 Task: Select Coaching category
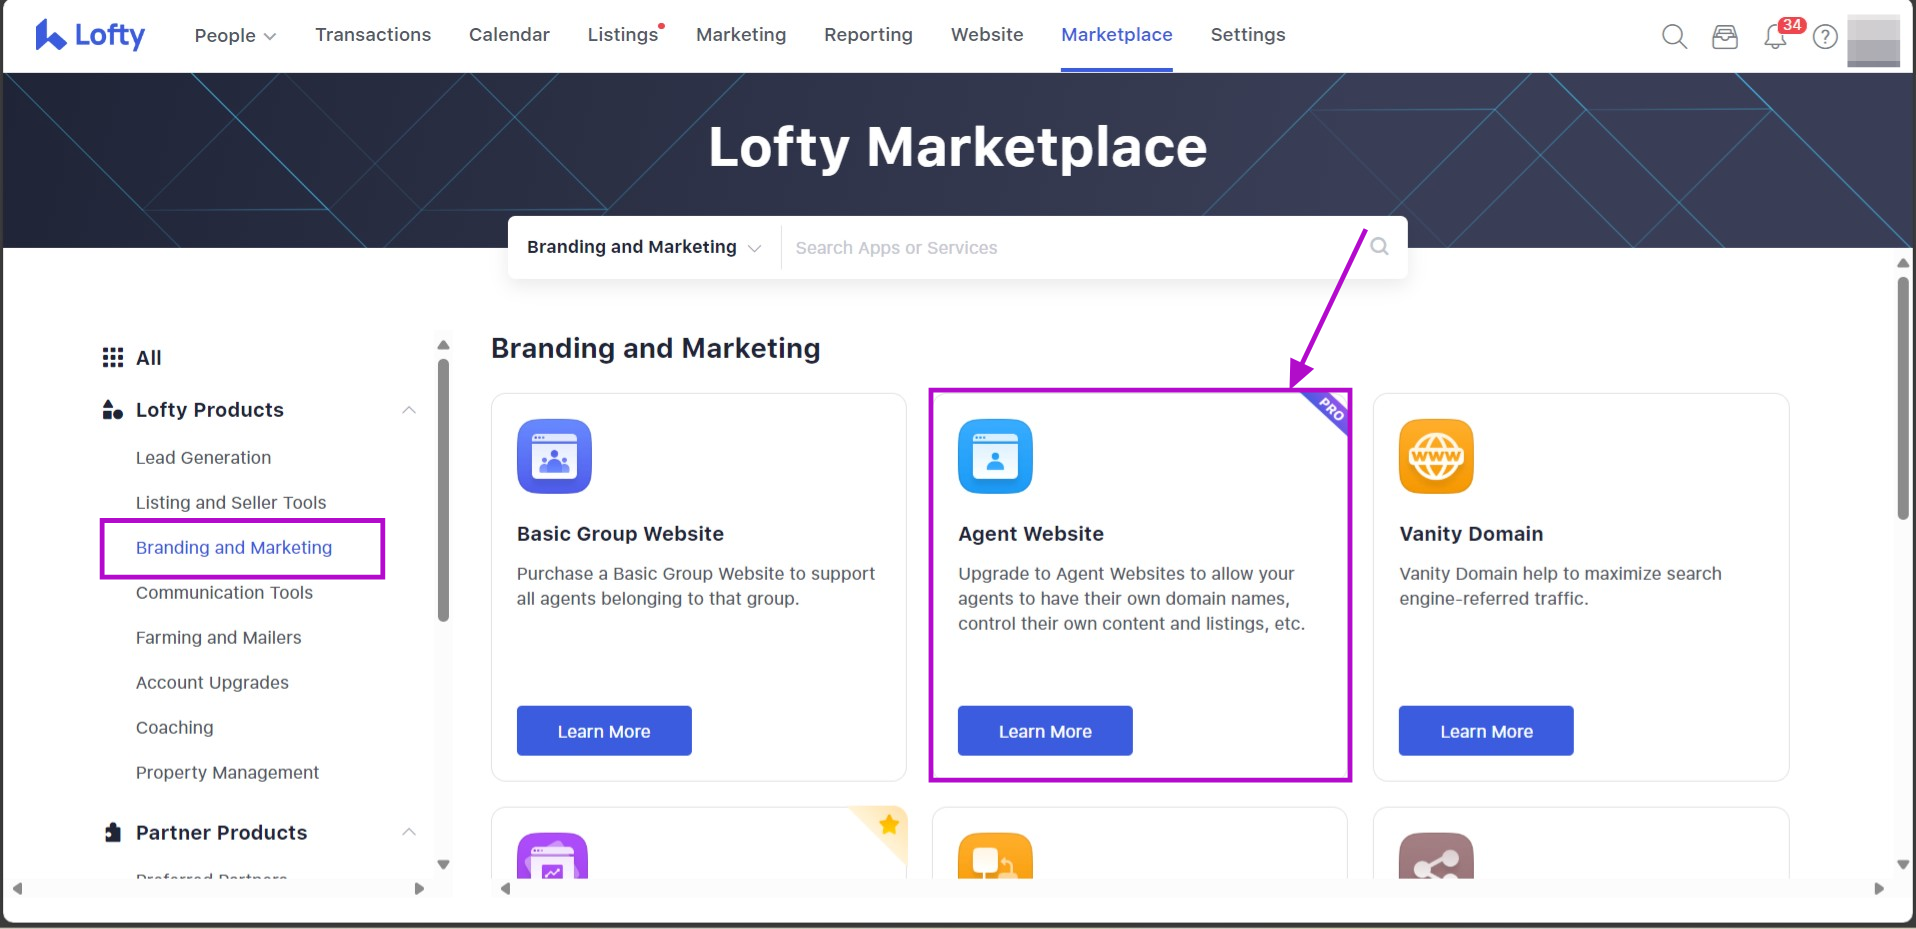pos(175,728)
